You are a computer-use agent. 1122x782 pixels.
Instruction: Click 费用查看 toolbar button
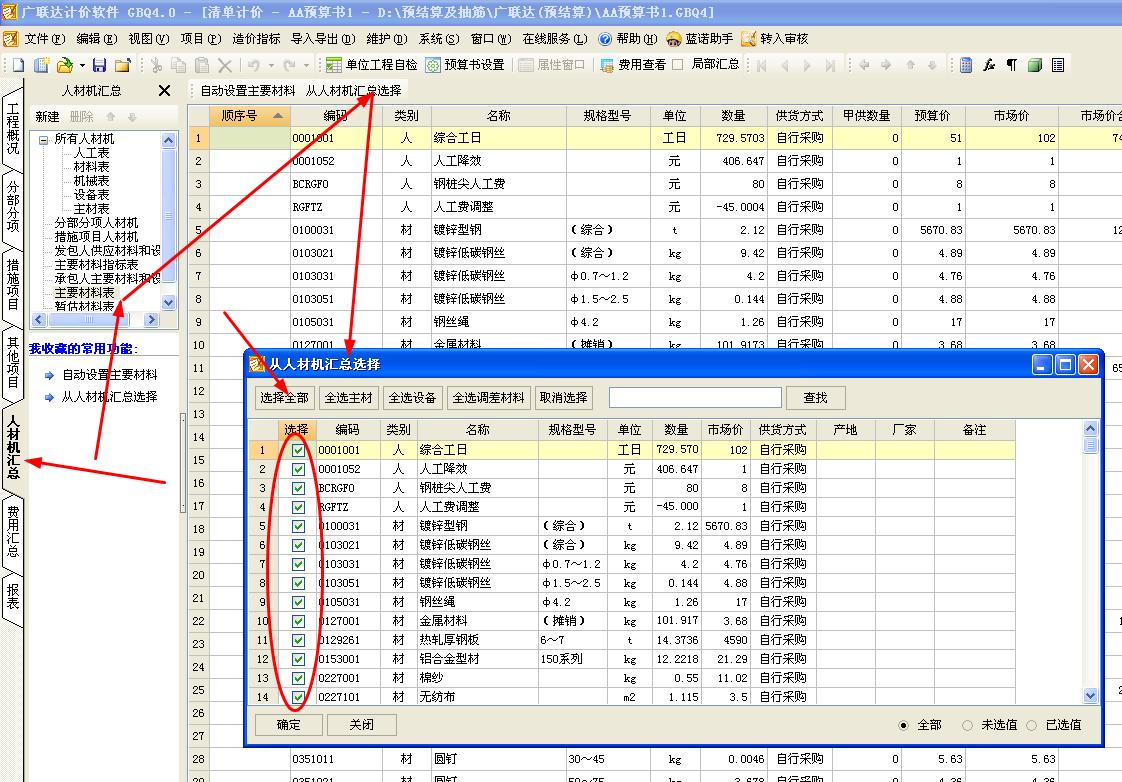(633, 65)
